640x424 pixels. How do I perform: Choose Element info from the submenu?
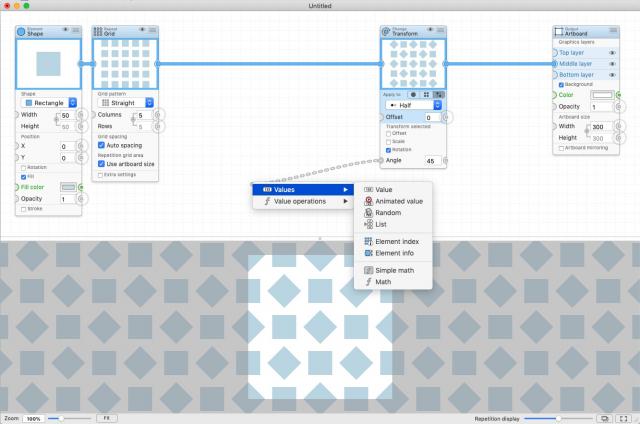point(393,253)
